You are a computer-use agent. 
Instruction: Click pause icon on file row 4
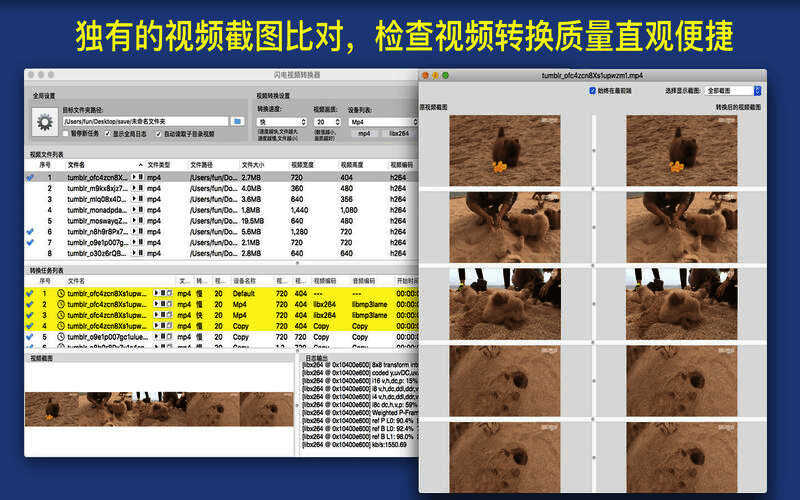(x=140, y=210)
